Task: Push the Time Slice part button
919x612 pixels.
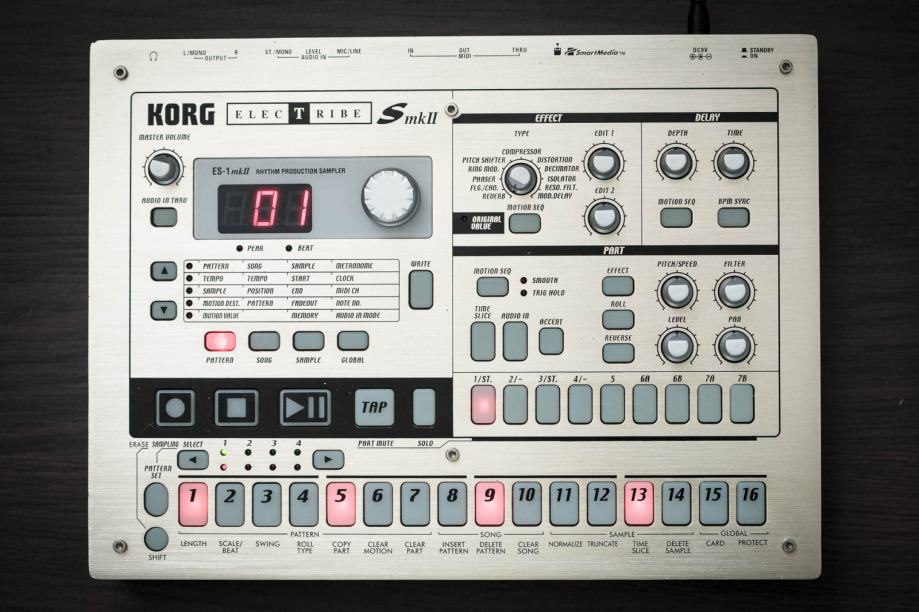Action: 483,341
